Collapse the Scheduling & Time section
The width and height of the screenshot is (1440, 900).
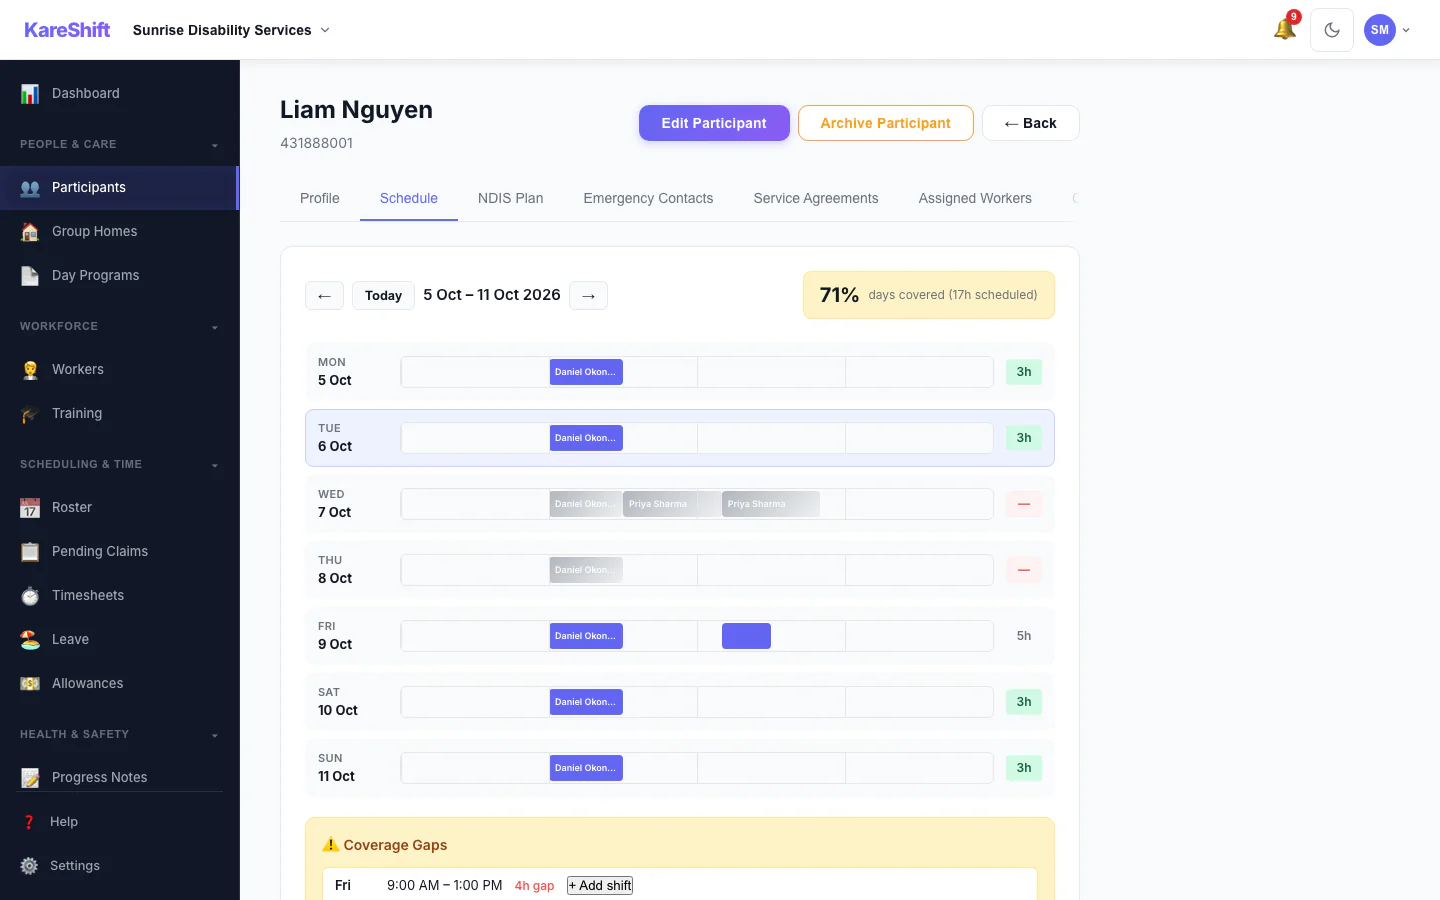214,465
